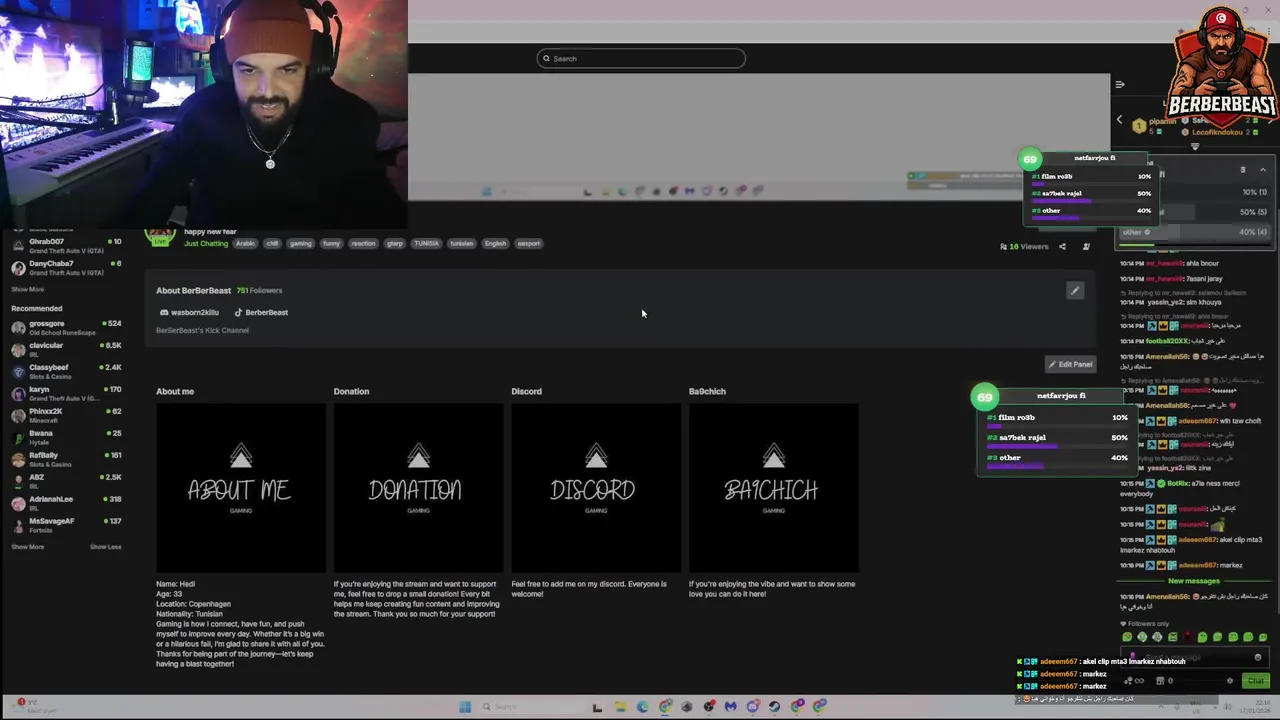This screenshot has height=720, width=1280.
Task: Click the Kick site Search field
Action: click(x=641, y=58)
